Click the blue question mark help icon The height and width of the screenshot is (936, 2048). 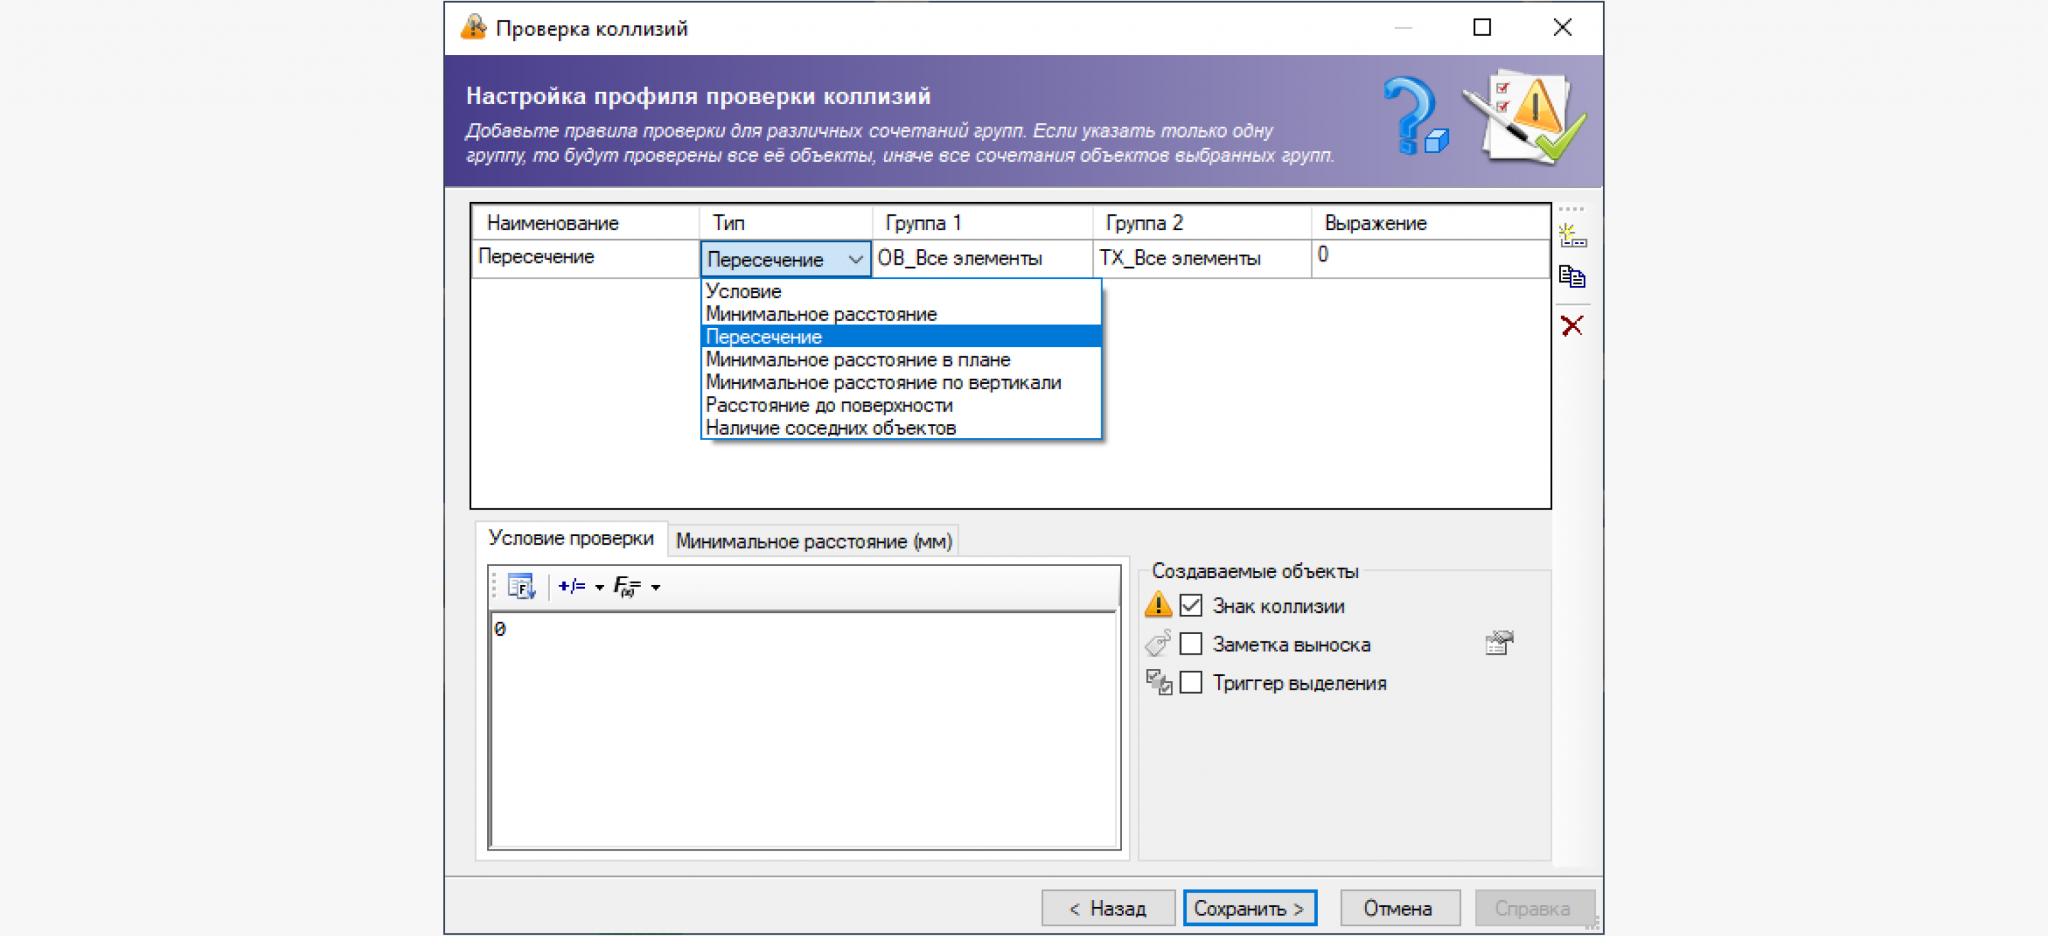click(x=1414, y=117)
